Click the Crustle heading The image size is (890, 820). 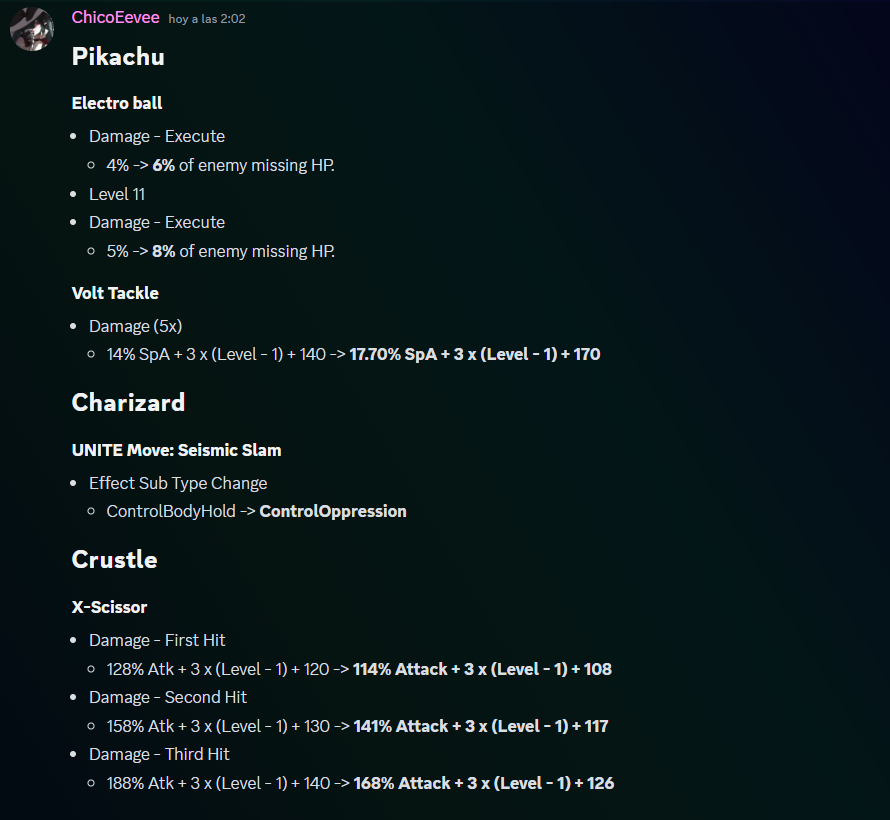point(114,559)
